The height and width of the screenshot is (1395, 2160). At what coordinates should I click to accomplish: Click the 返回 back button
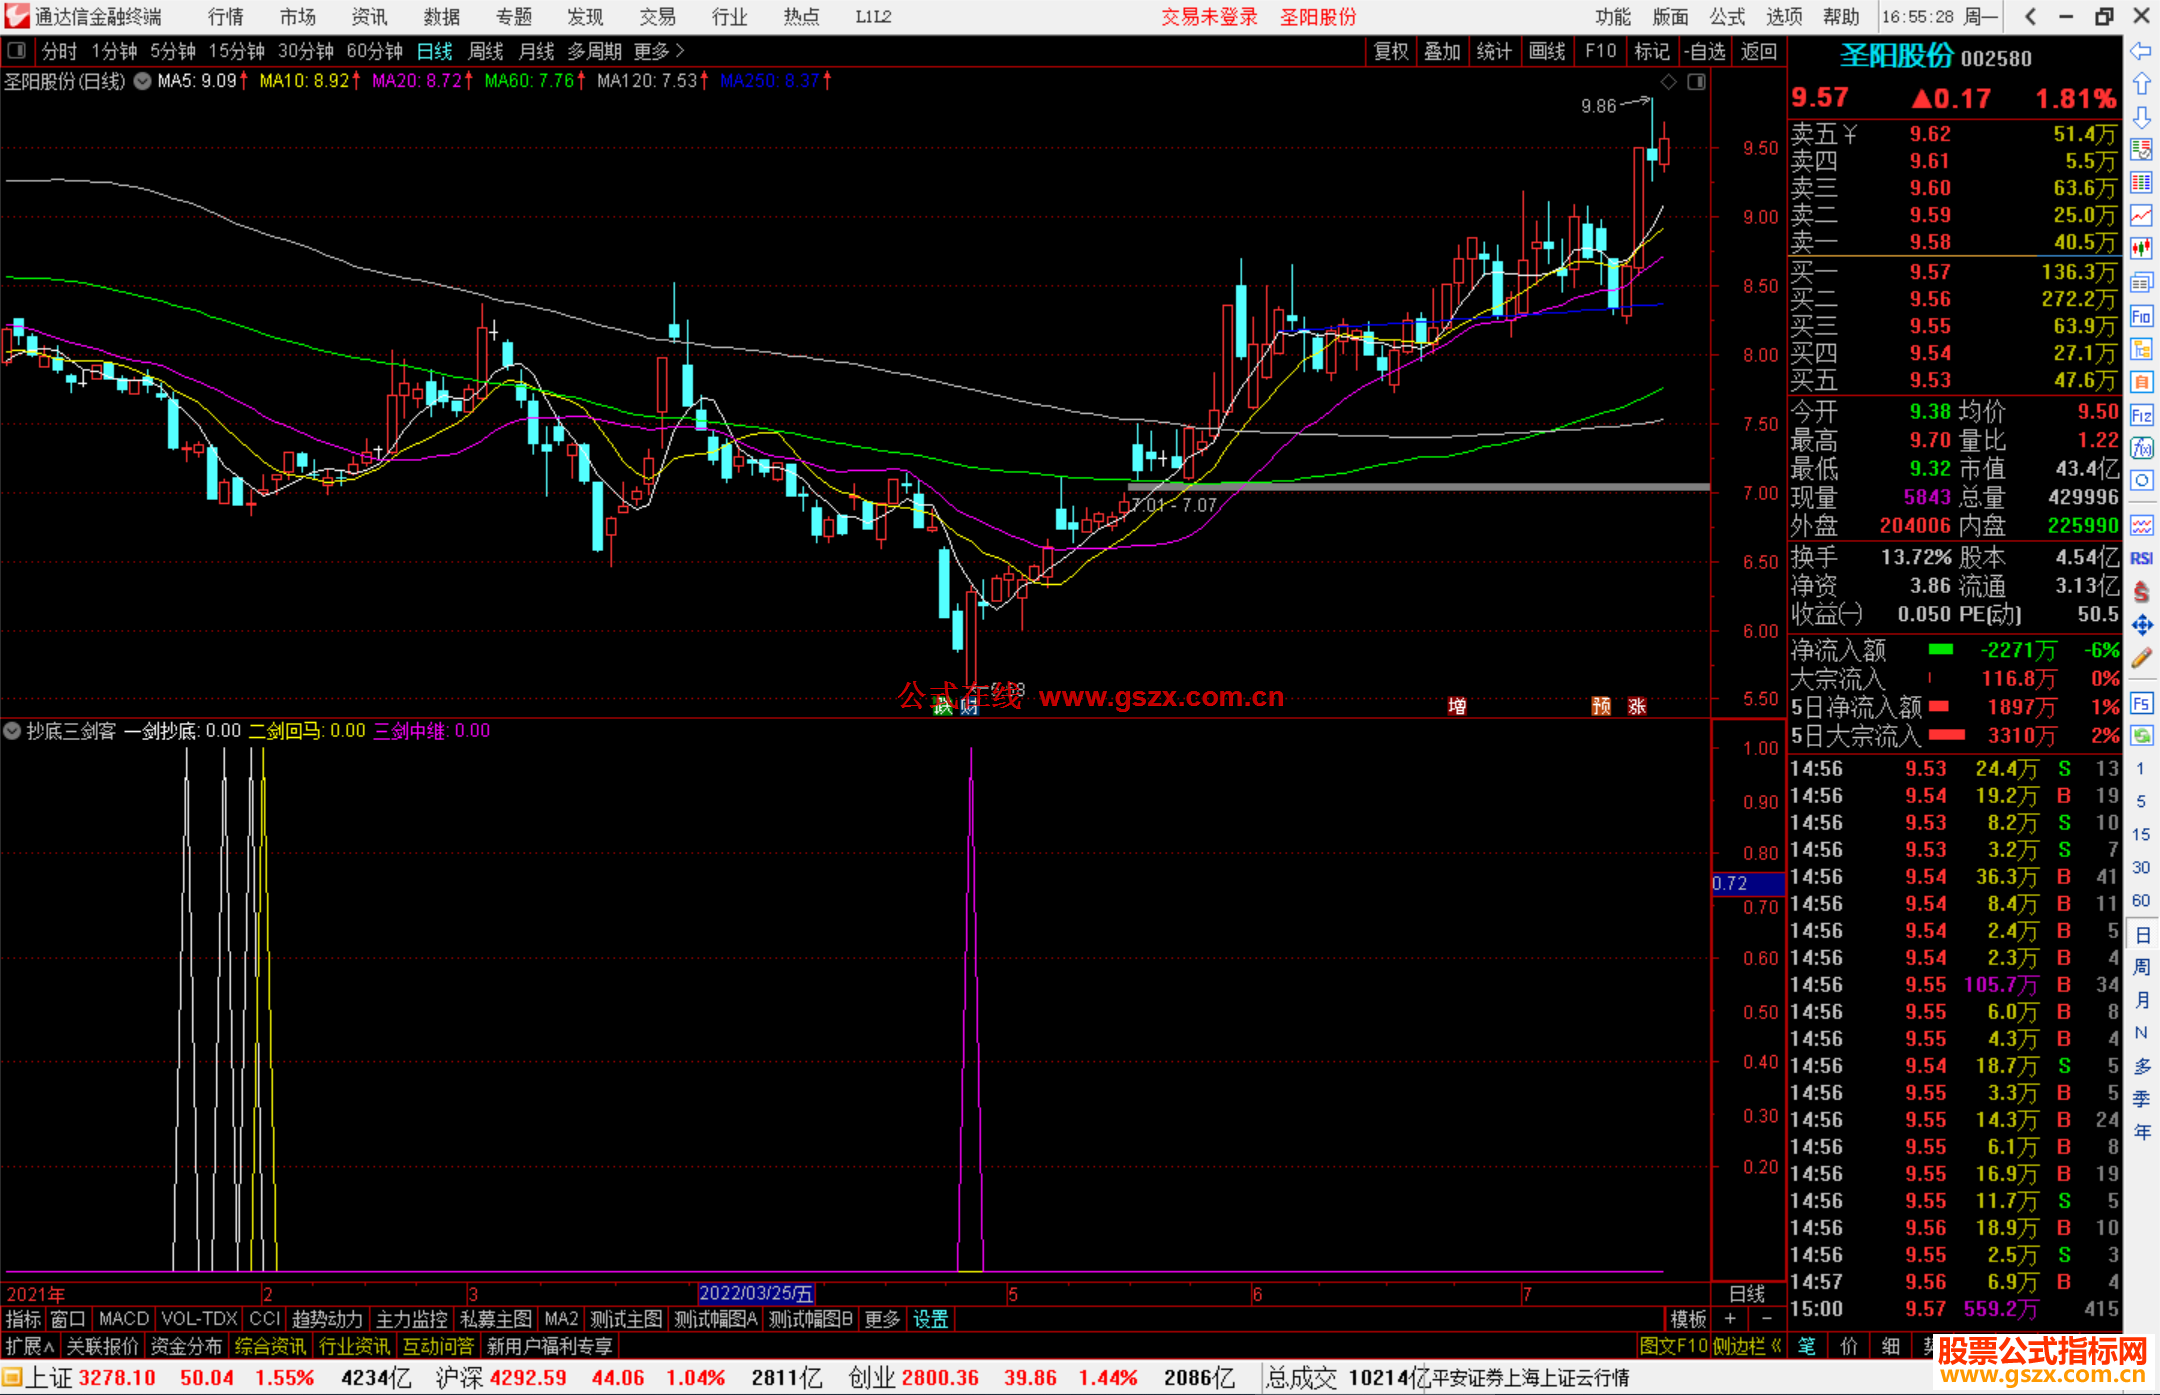[x=1759, y=51]
